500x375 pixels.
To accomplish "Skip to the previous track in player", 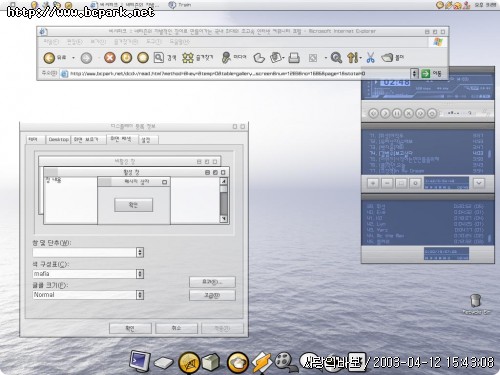I will click(373, 113).
